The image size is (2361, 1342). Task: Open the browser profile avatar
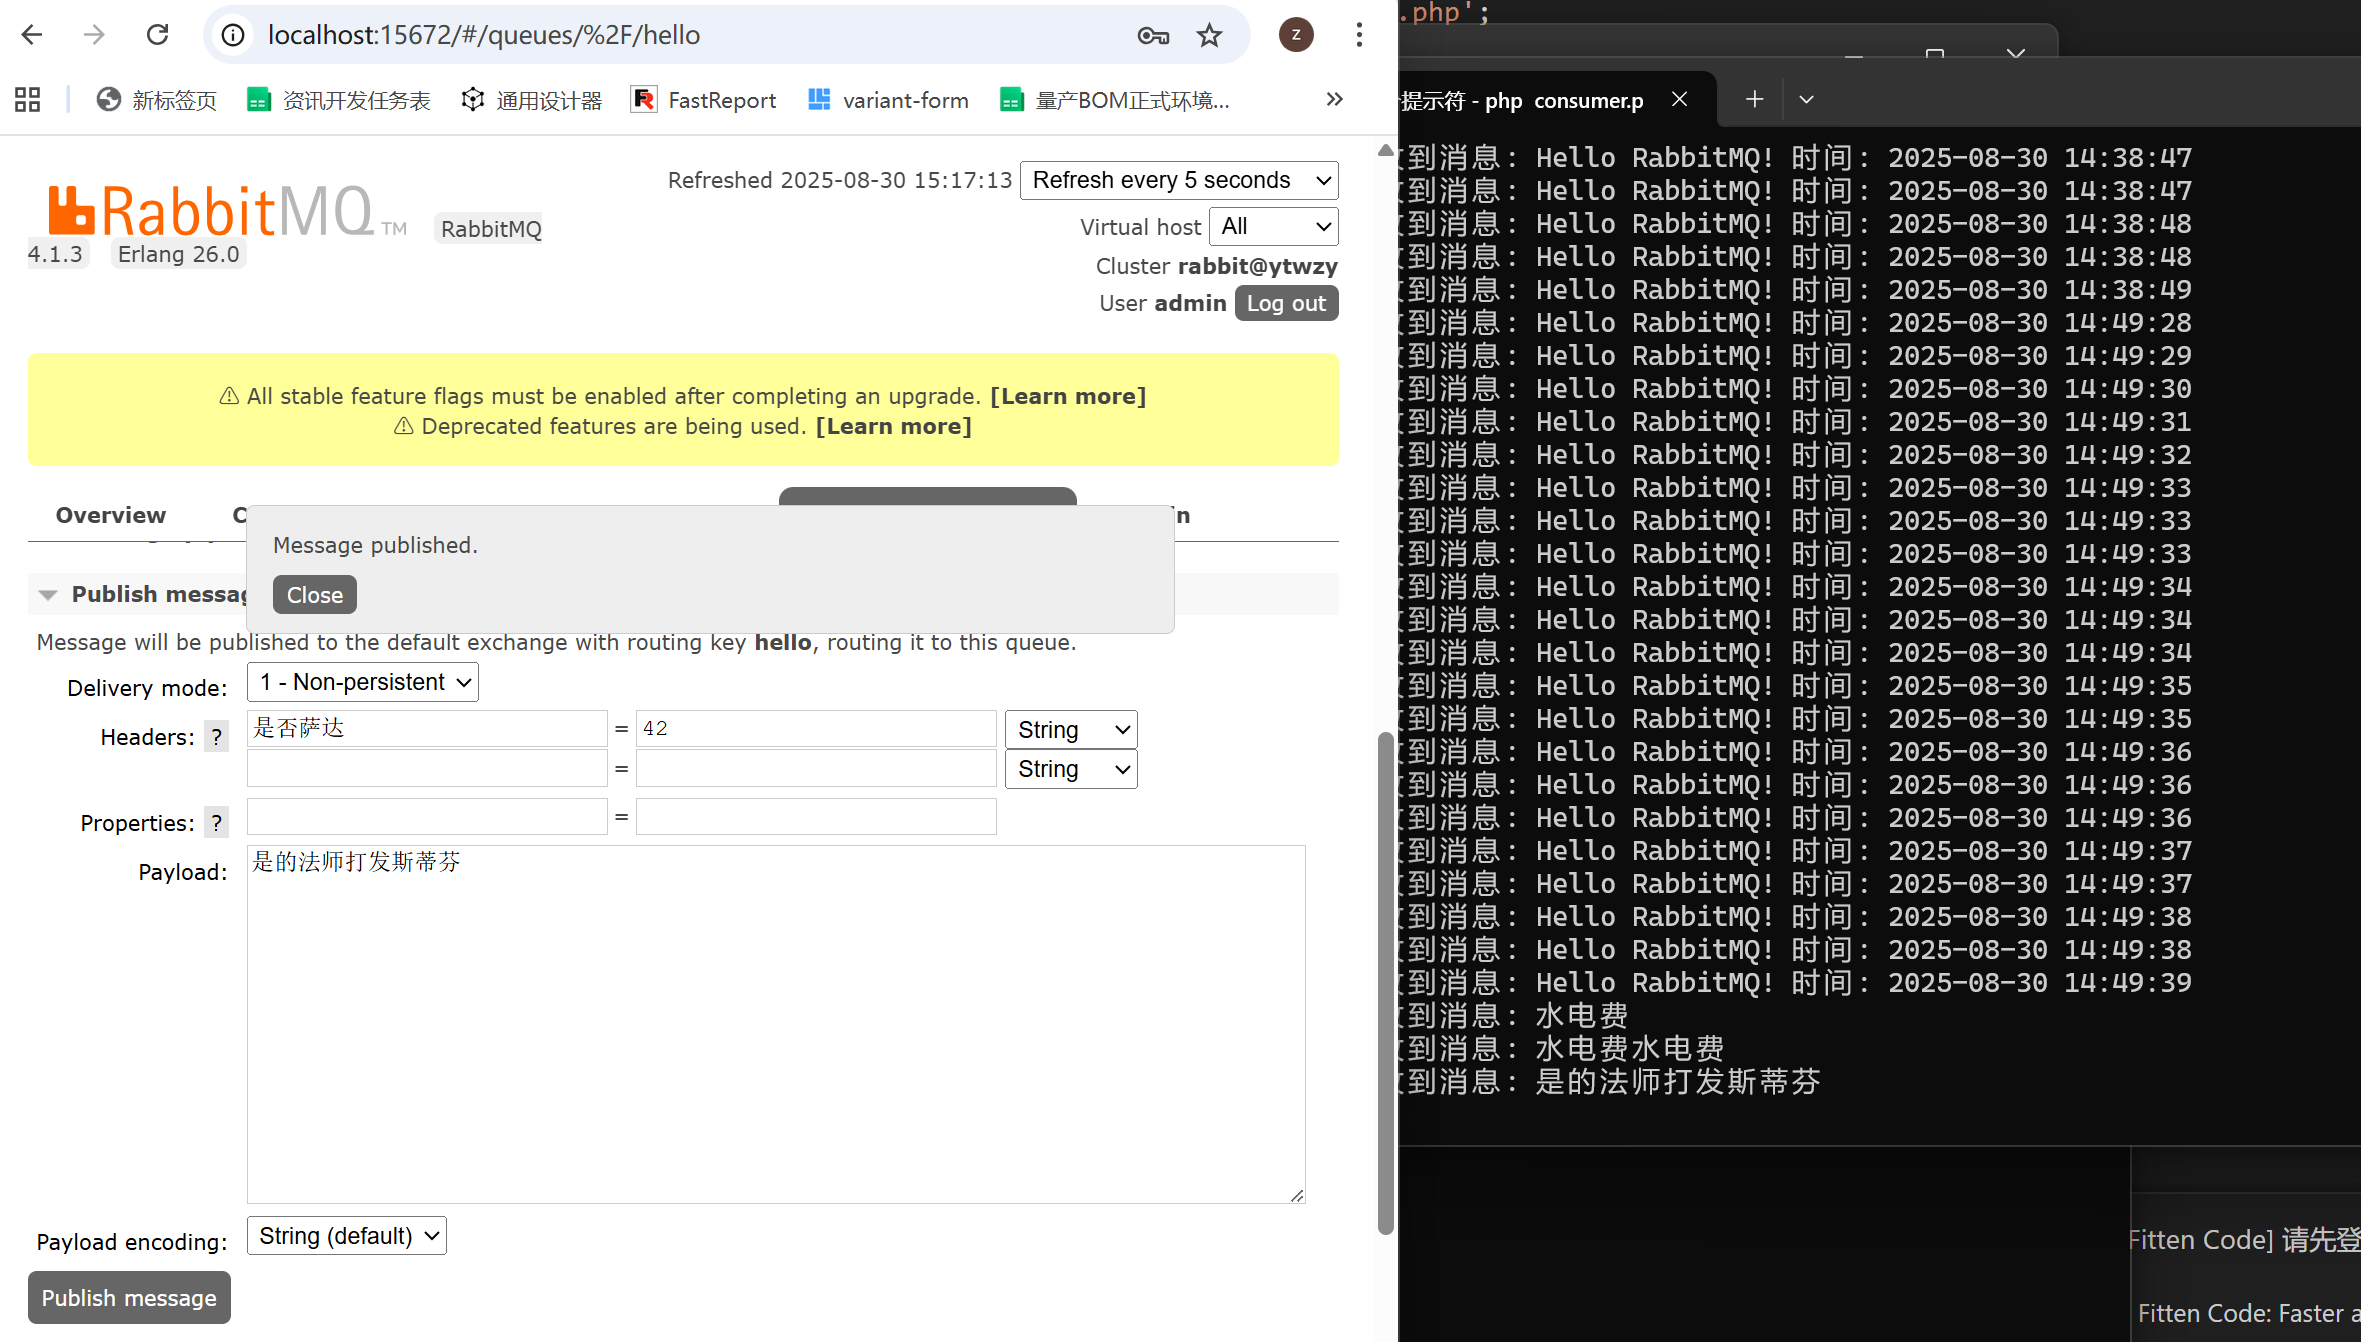1296,35
